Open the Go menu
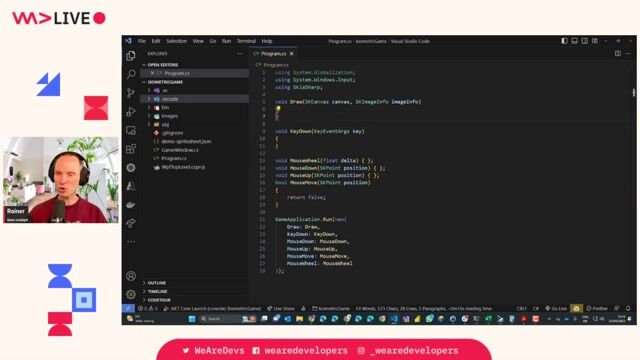This screenshot has width=640, height=360. click(x=213, y=41)
